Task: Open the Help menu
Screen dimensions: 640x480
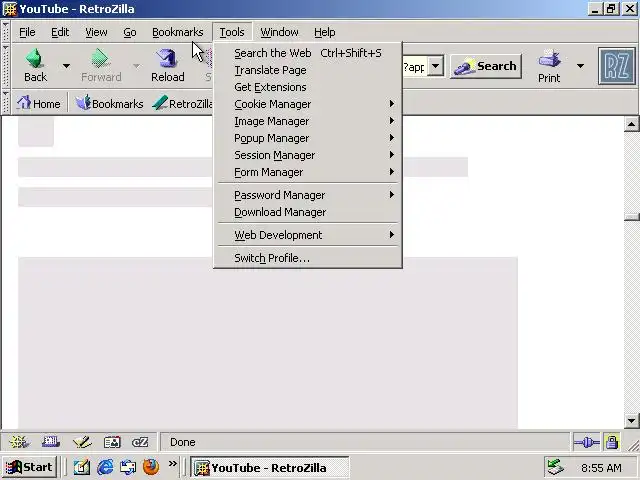Action: 325,32
